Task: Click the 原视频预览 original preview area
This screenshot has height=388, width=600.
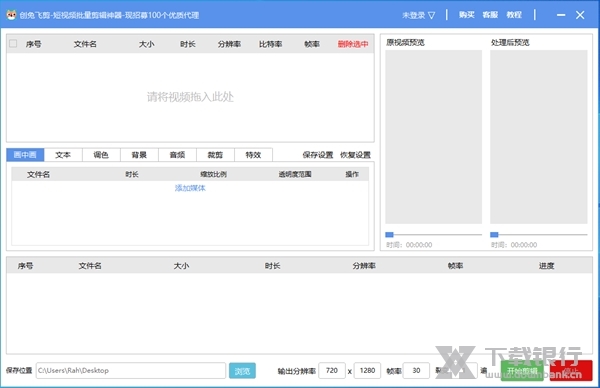Action: [x=434, y=137]
